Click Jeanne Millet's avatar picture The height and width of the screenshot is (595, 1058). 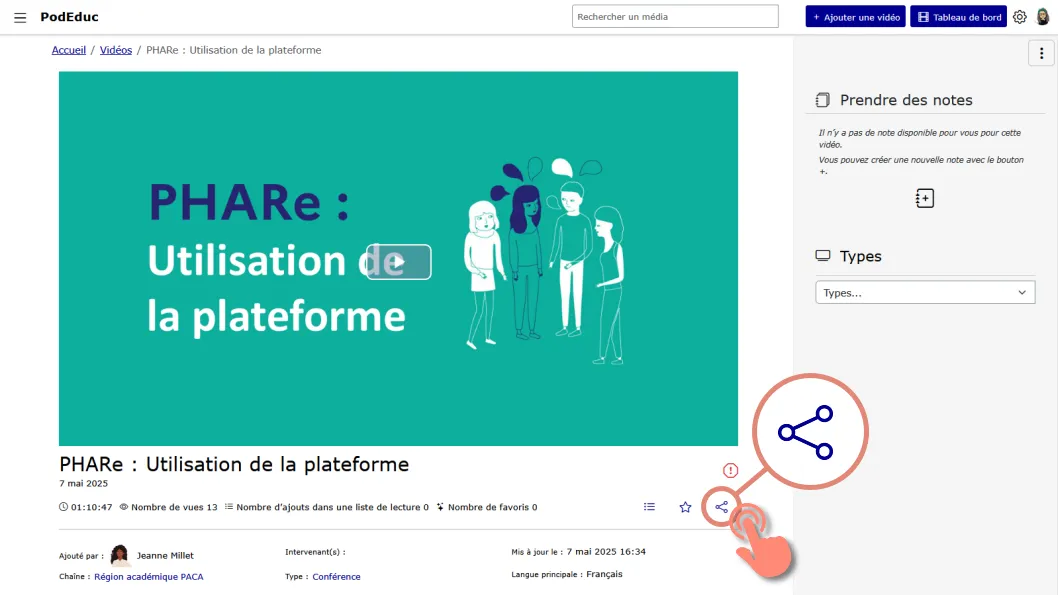[120, 555]
